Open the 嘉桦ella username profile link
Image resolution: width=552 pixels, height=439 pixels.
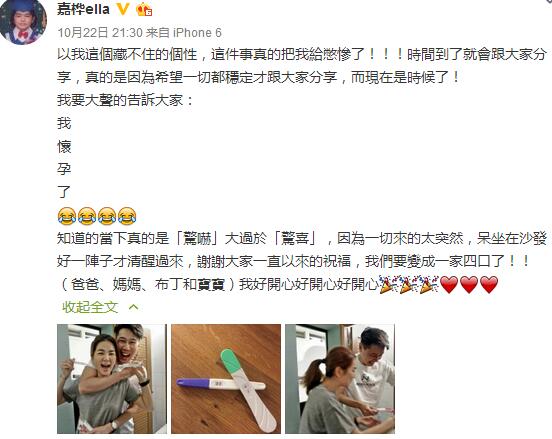coord(83,9)
